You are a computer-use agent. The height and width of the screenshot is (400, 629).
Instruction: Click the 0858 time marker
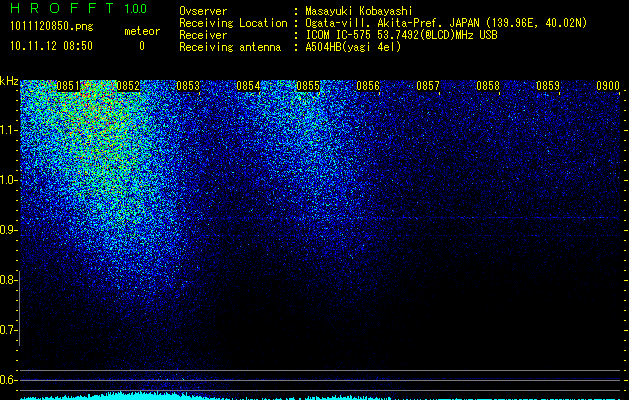tap(488, 86)
